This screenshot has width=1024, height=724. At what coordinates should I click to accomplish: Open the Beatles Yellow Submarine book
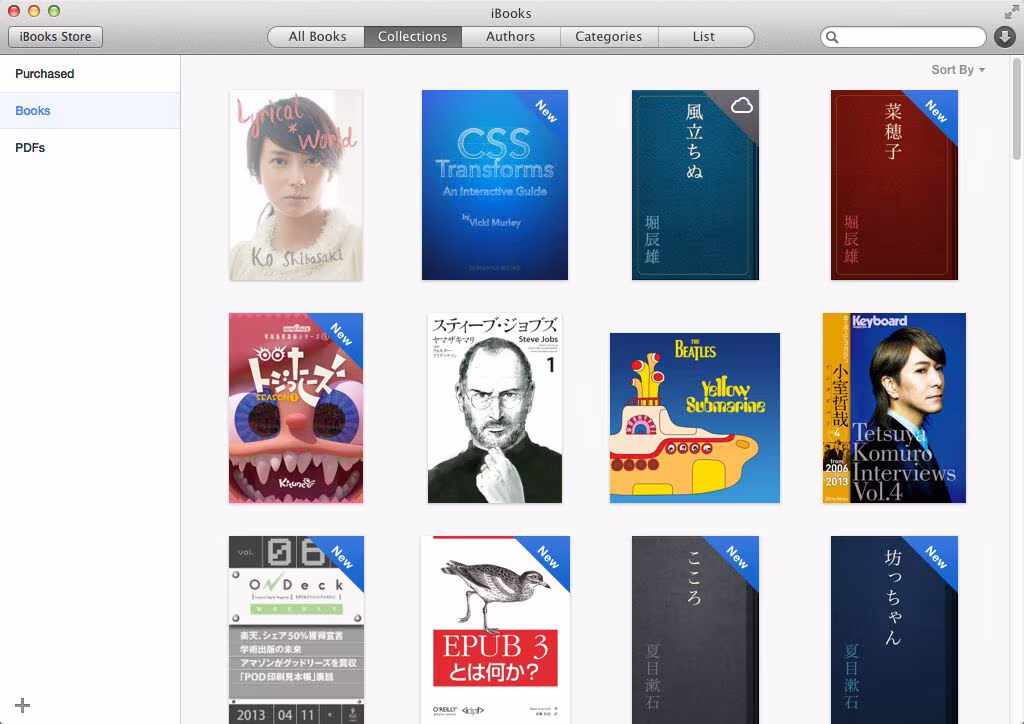(695, 418)
